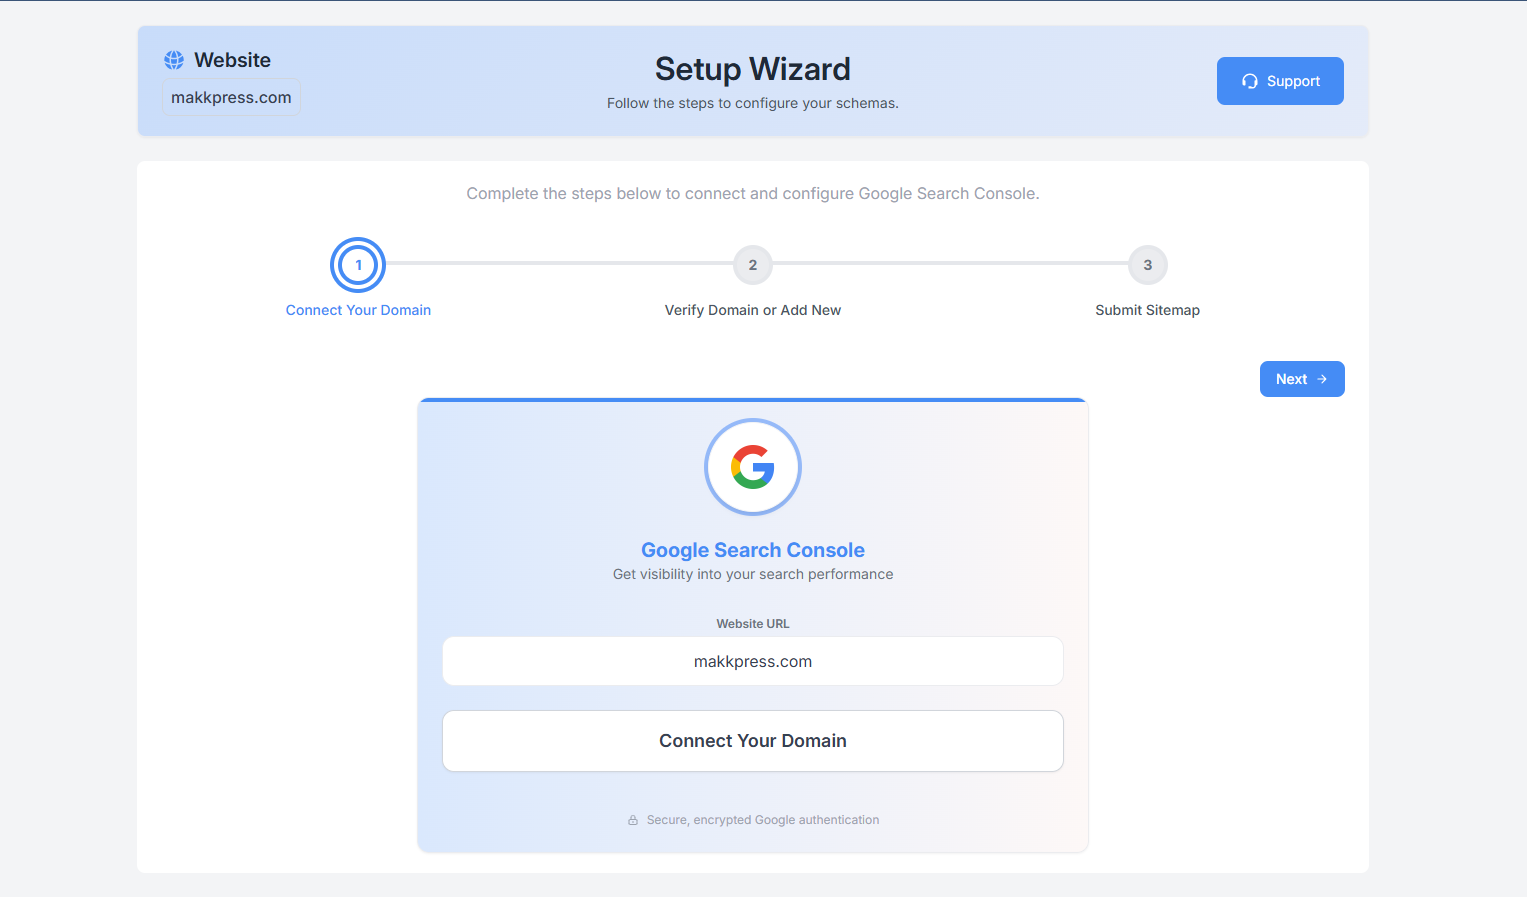The image size is (1527, 916).
Task: Click the globe Website icon
Action: (x=174, y=60)
